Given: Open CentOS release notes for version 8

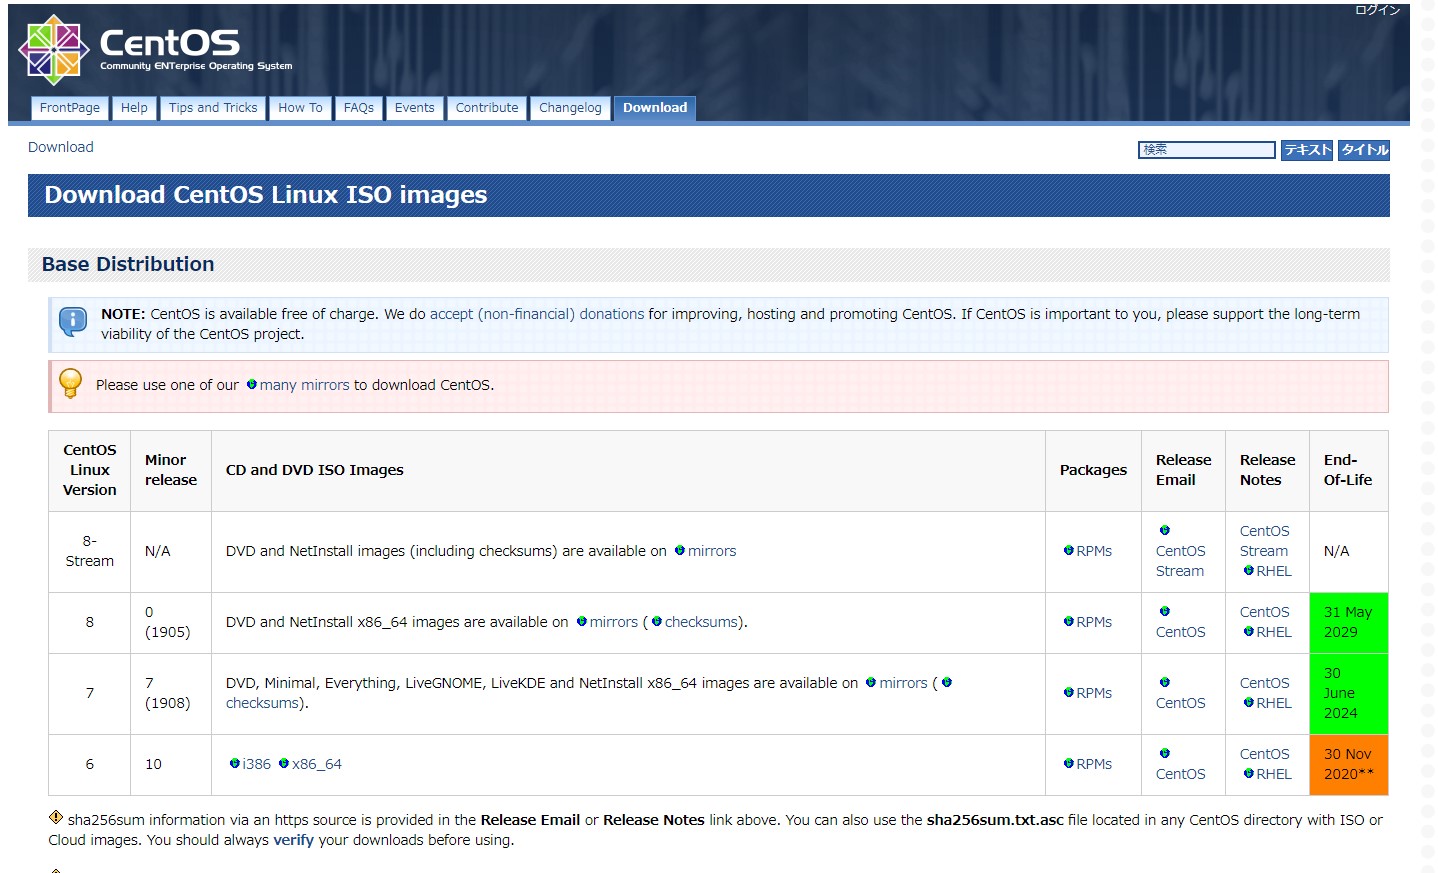Looking at the screenshot, I should click(1265, 612).
